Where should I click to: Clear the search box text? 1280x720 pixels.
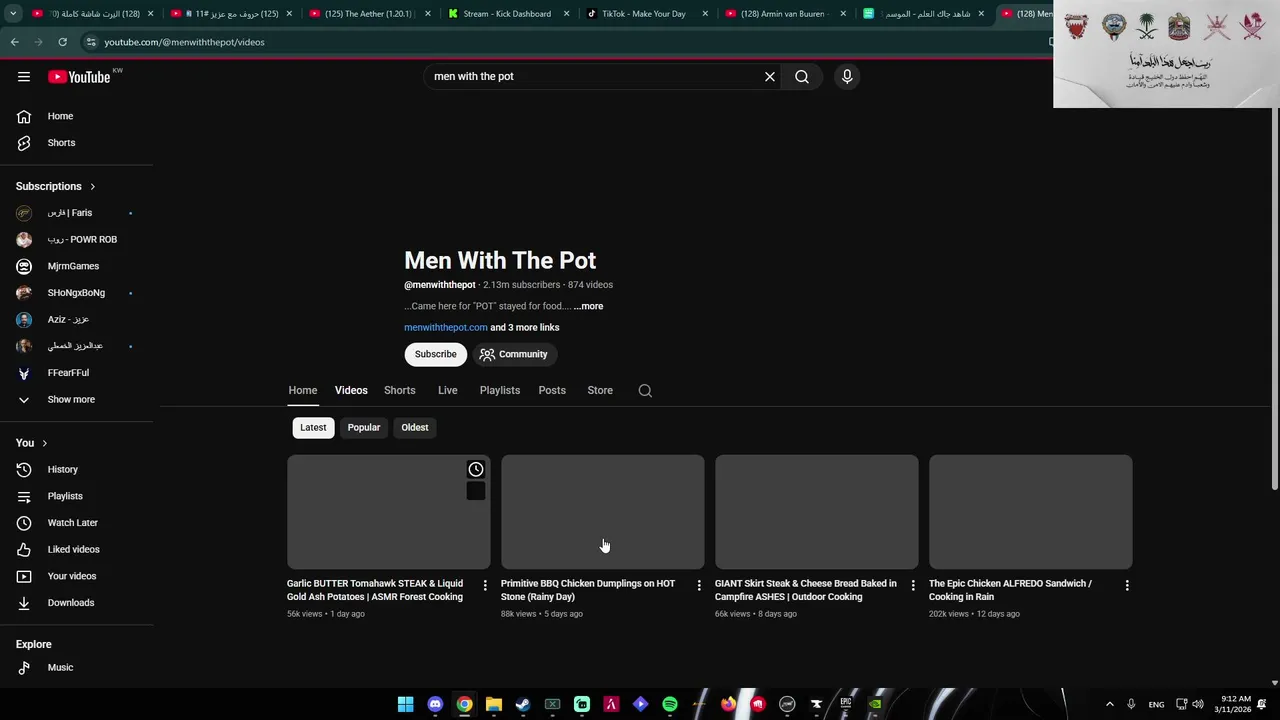pyautogui.click(x=770, y=76)
